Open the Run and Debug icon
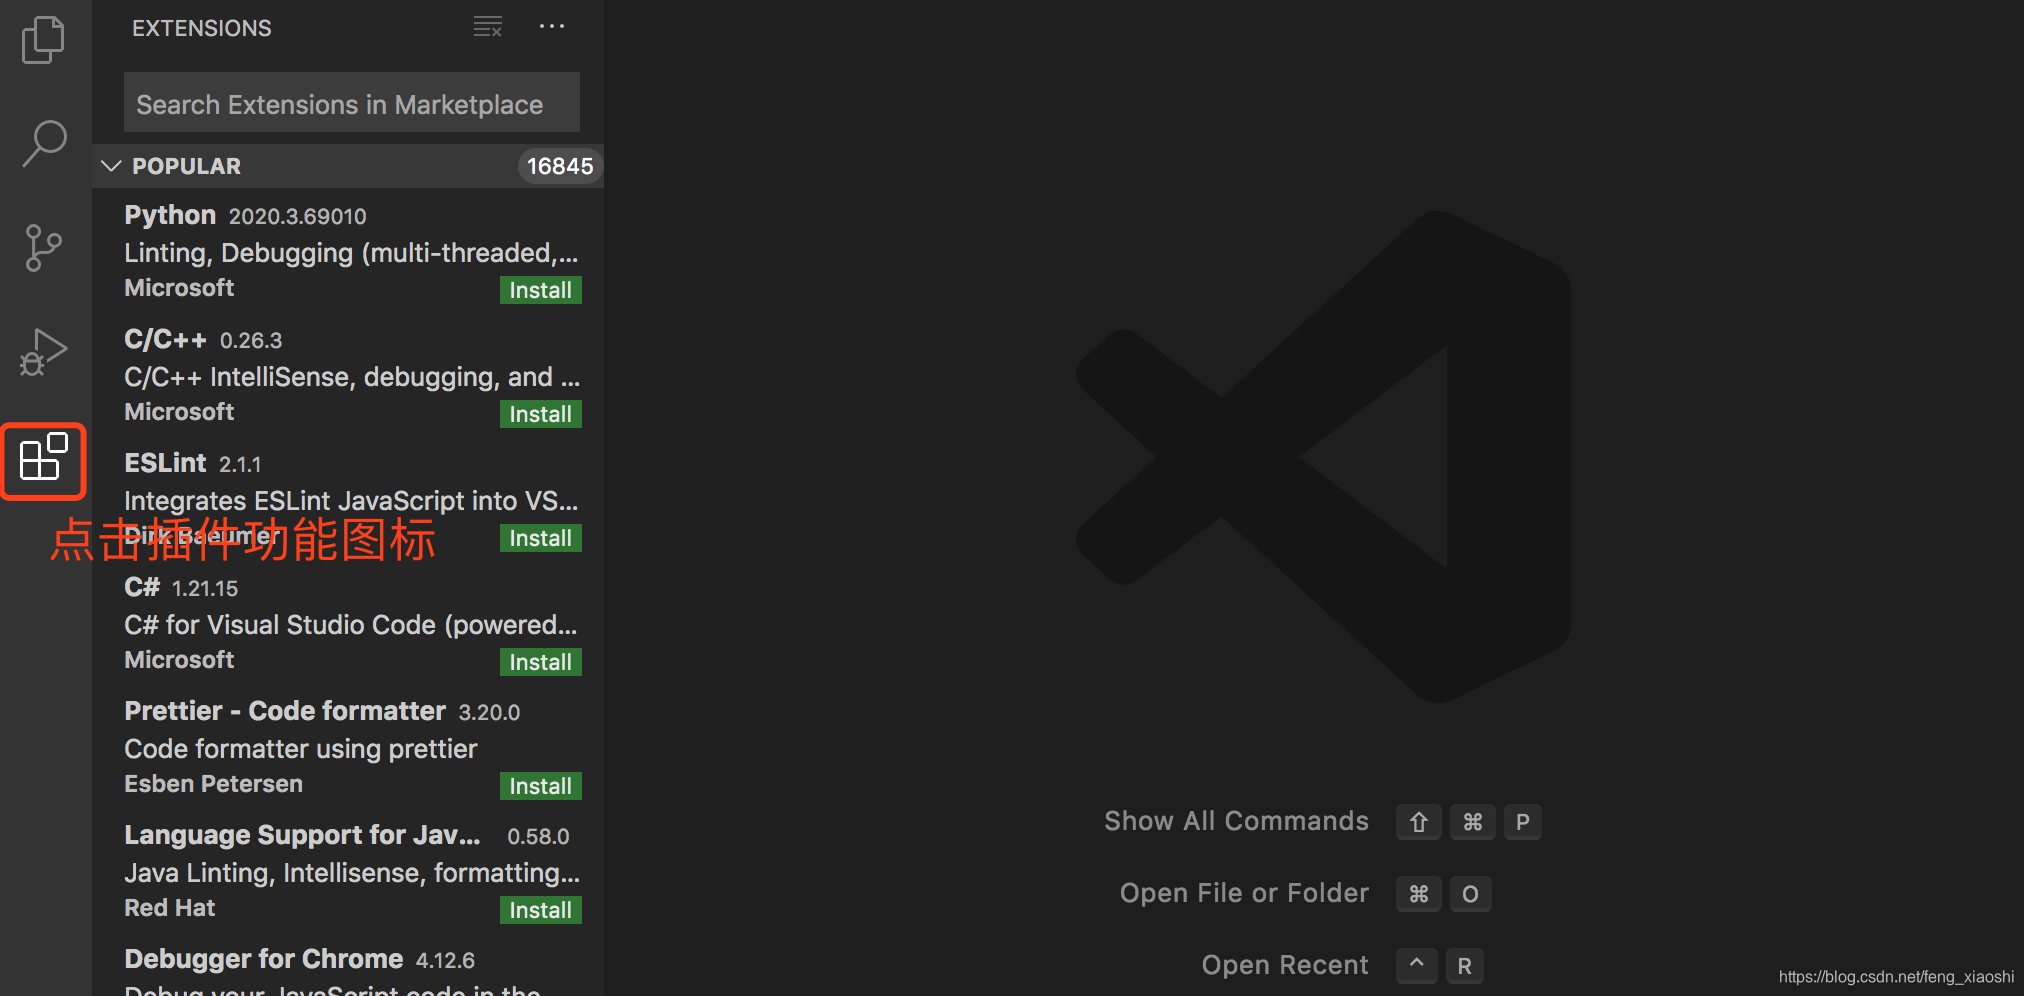Image resolution: width=2024 pixels, height=996 pixels. pyautogui.click(x=43, y=352)
